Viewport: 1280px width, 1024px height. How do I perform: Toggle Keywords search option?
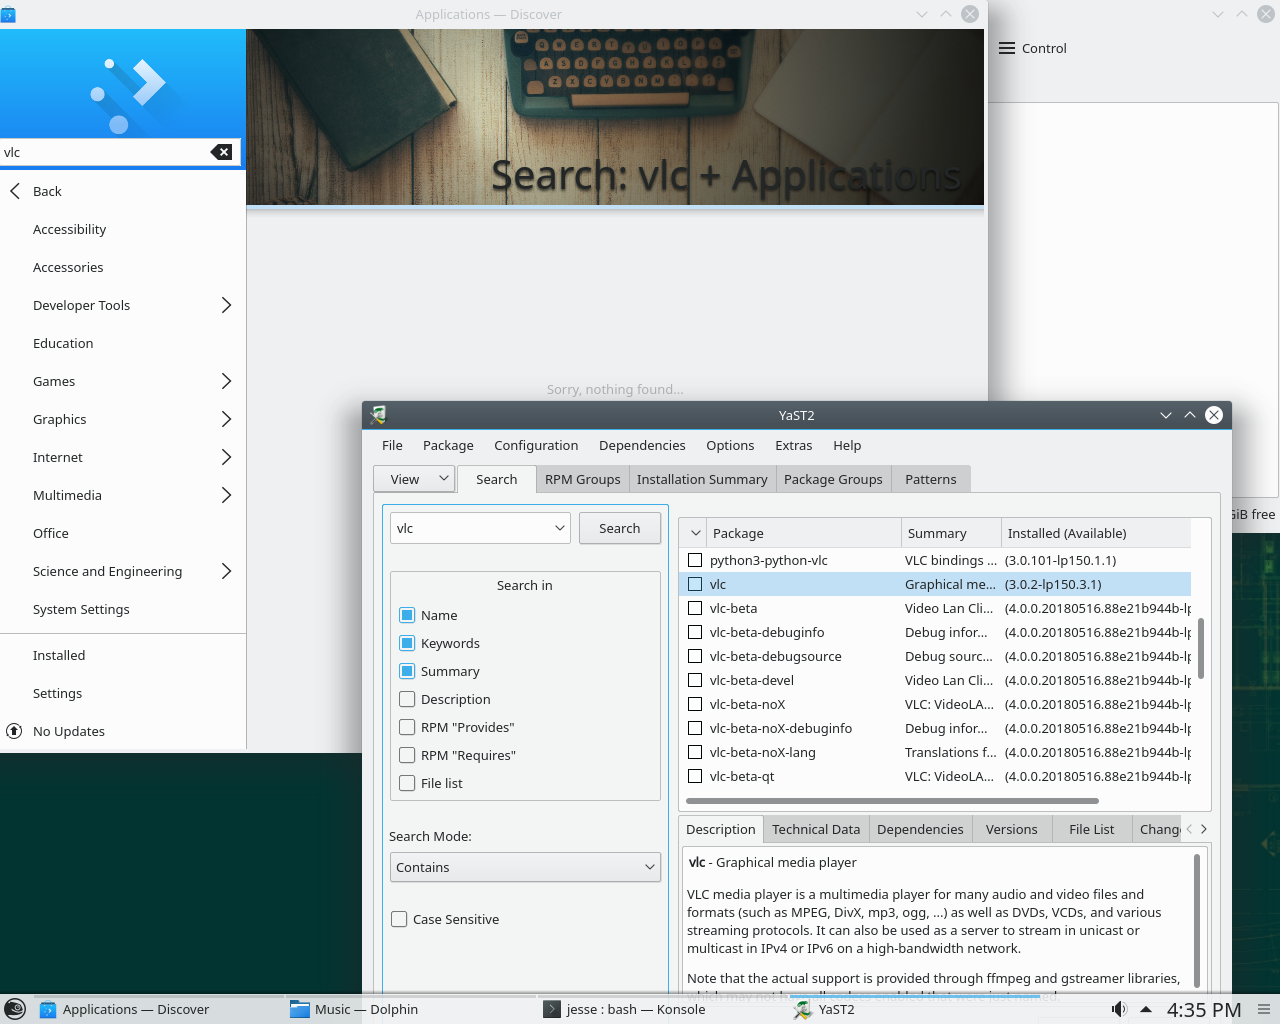click(407, 643)
